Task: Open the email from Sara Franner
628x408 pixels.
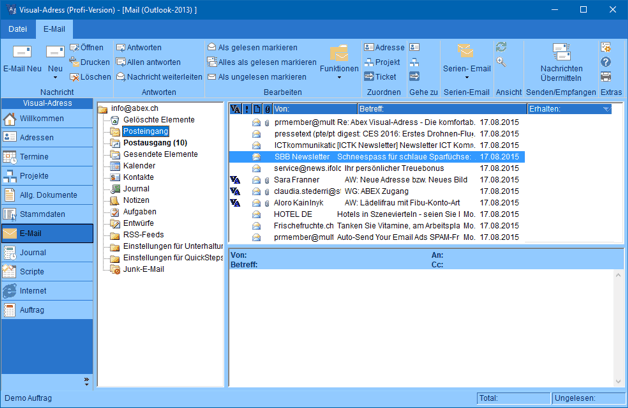Action: pyautogui.click(x=376, y=180)
